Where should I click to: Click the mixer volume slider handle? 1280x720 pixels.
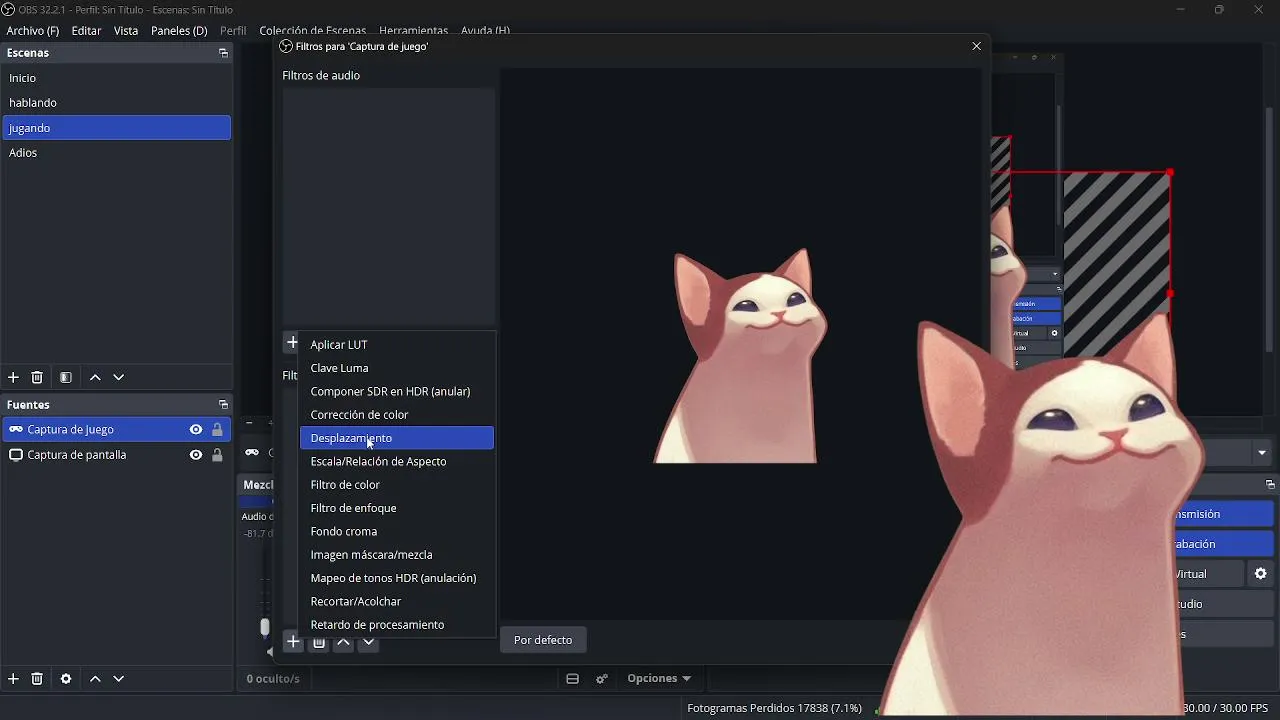265,627
